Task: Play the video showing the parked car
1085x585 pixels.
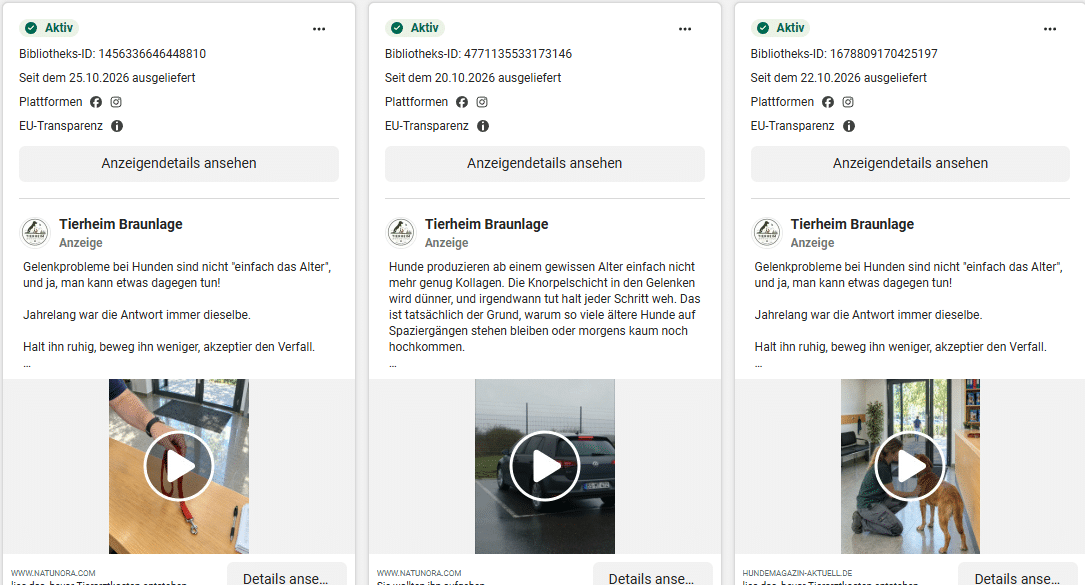Action: click(545, 466)
